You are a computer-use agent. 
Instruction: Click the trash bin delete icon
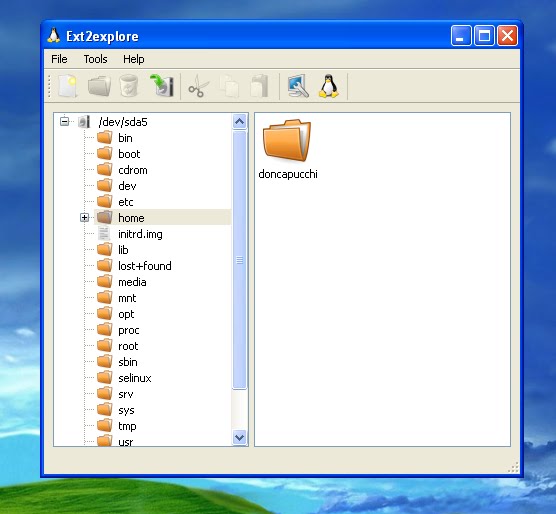[129, 86]
